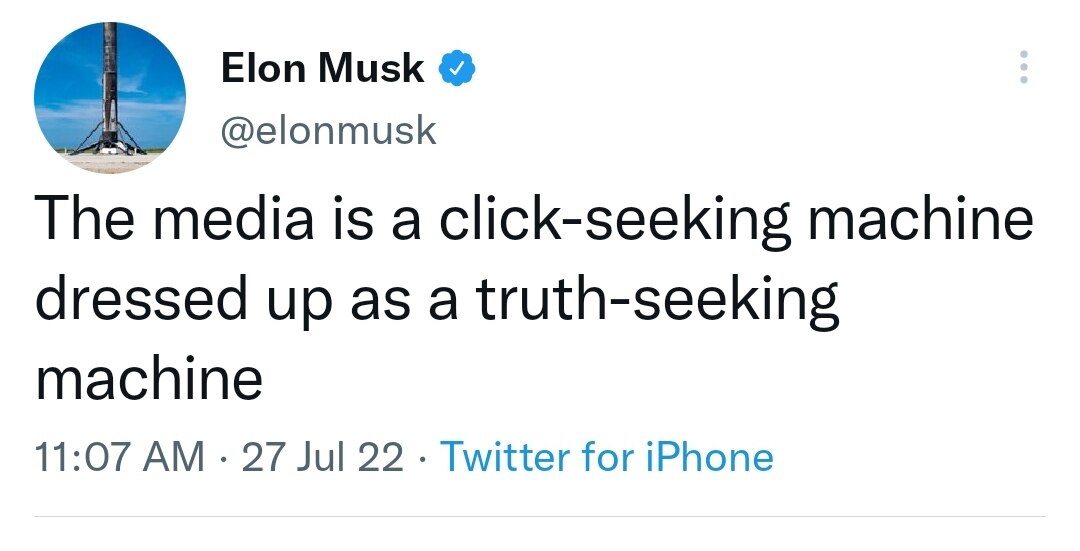
Task: Click the blue verified checkmark badge
Action: coord(455,69)
